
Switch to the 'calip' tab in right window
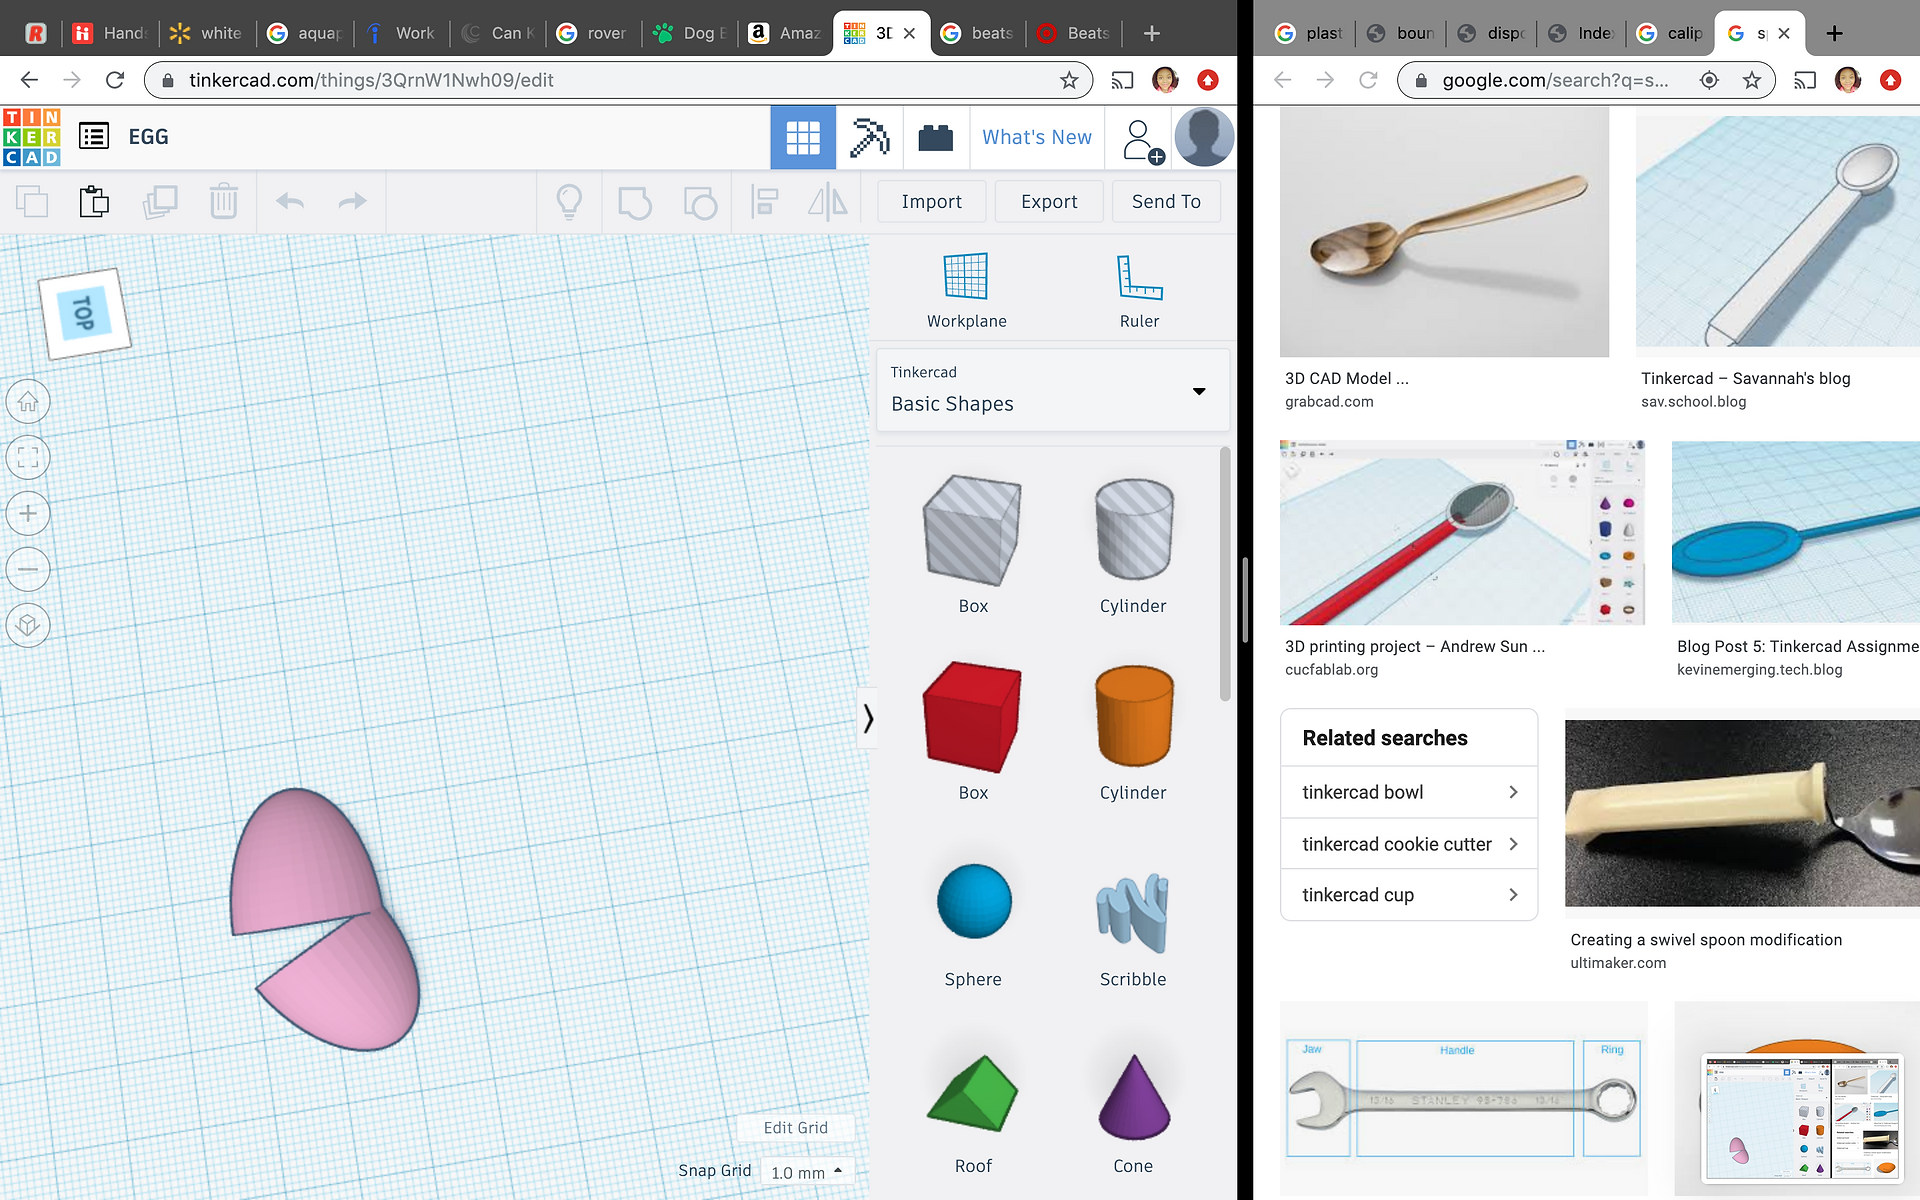coord(1670,33)
